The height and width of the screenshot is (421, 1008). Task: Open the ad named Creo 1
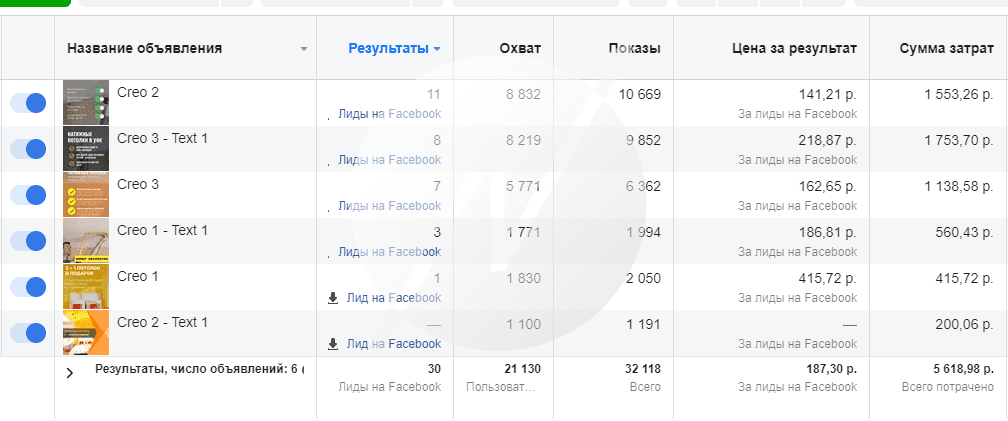click(x=138, y=276)
